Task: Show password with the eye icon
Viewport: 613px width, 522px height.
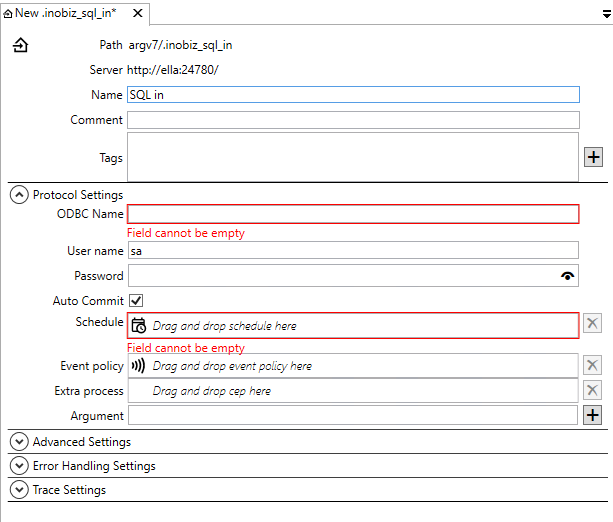Action: pyautogui.click(x=567, y=276)
